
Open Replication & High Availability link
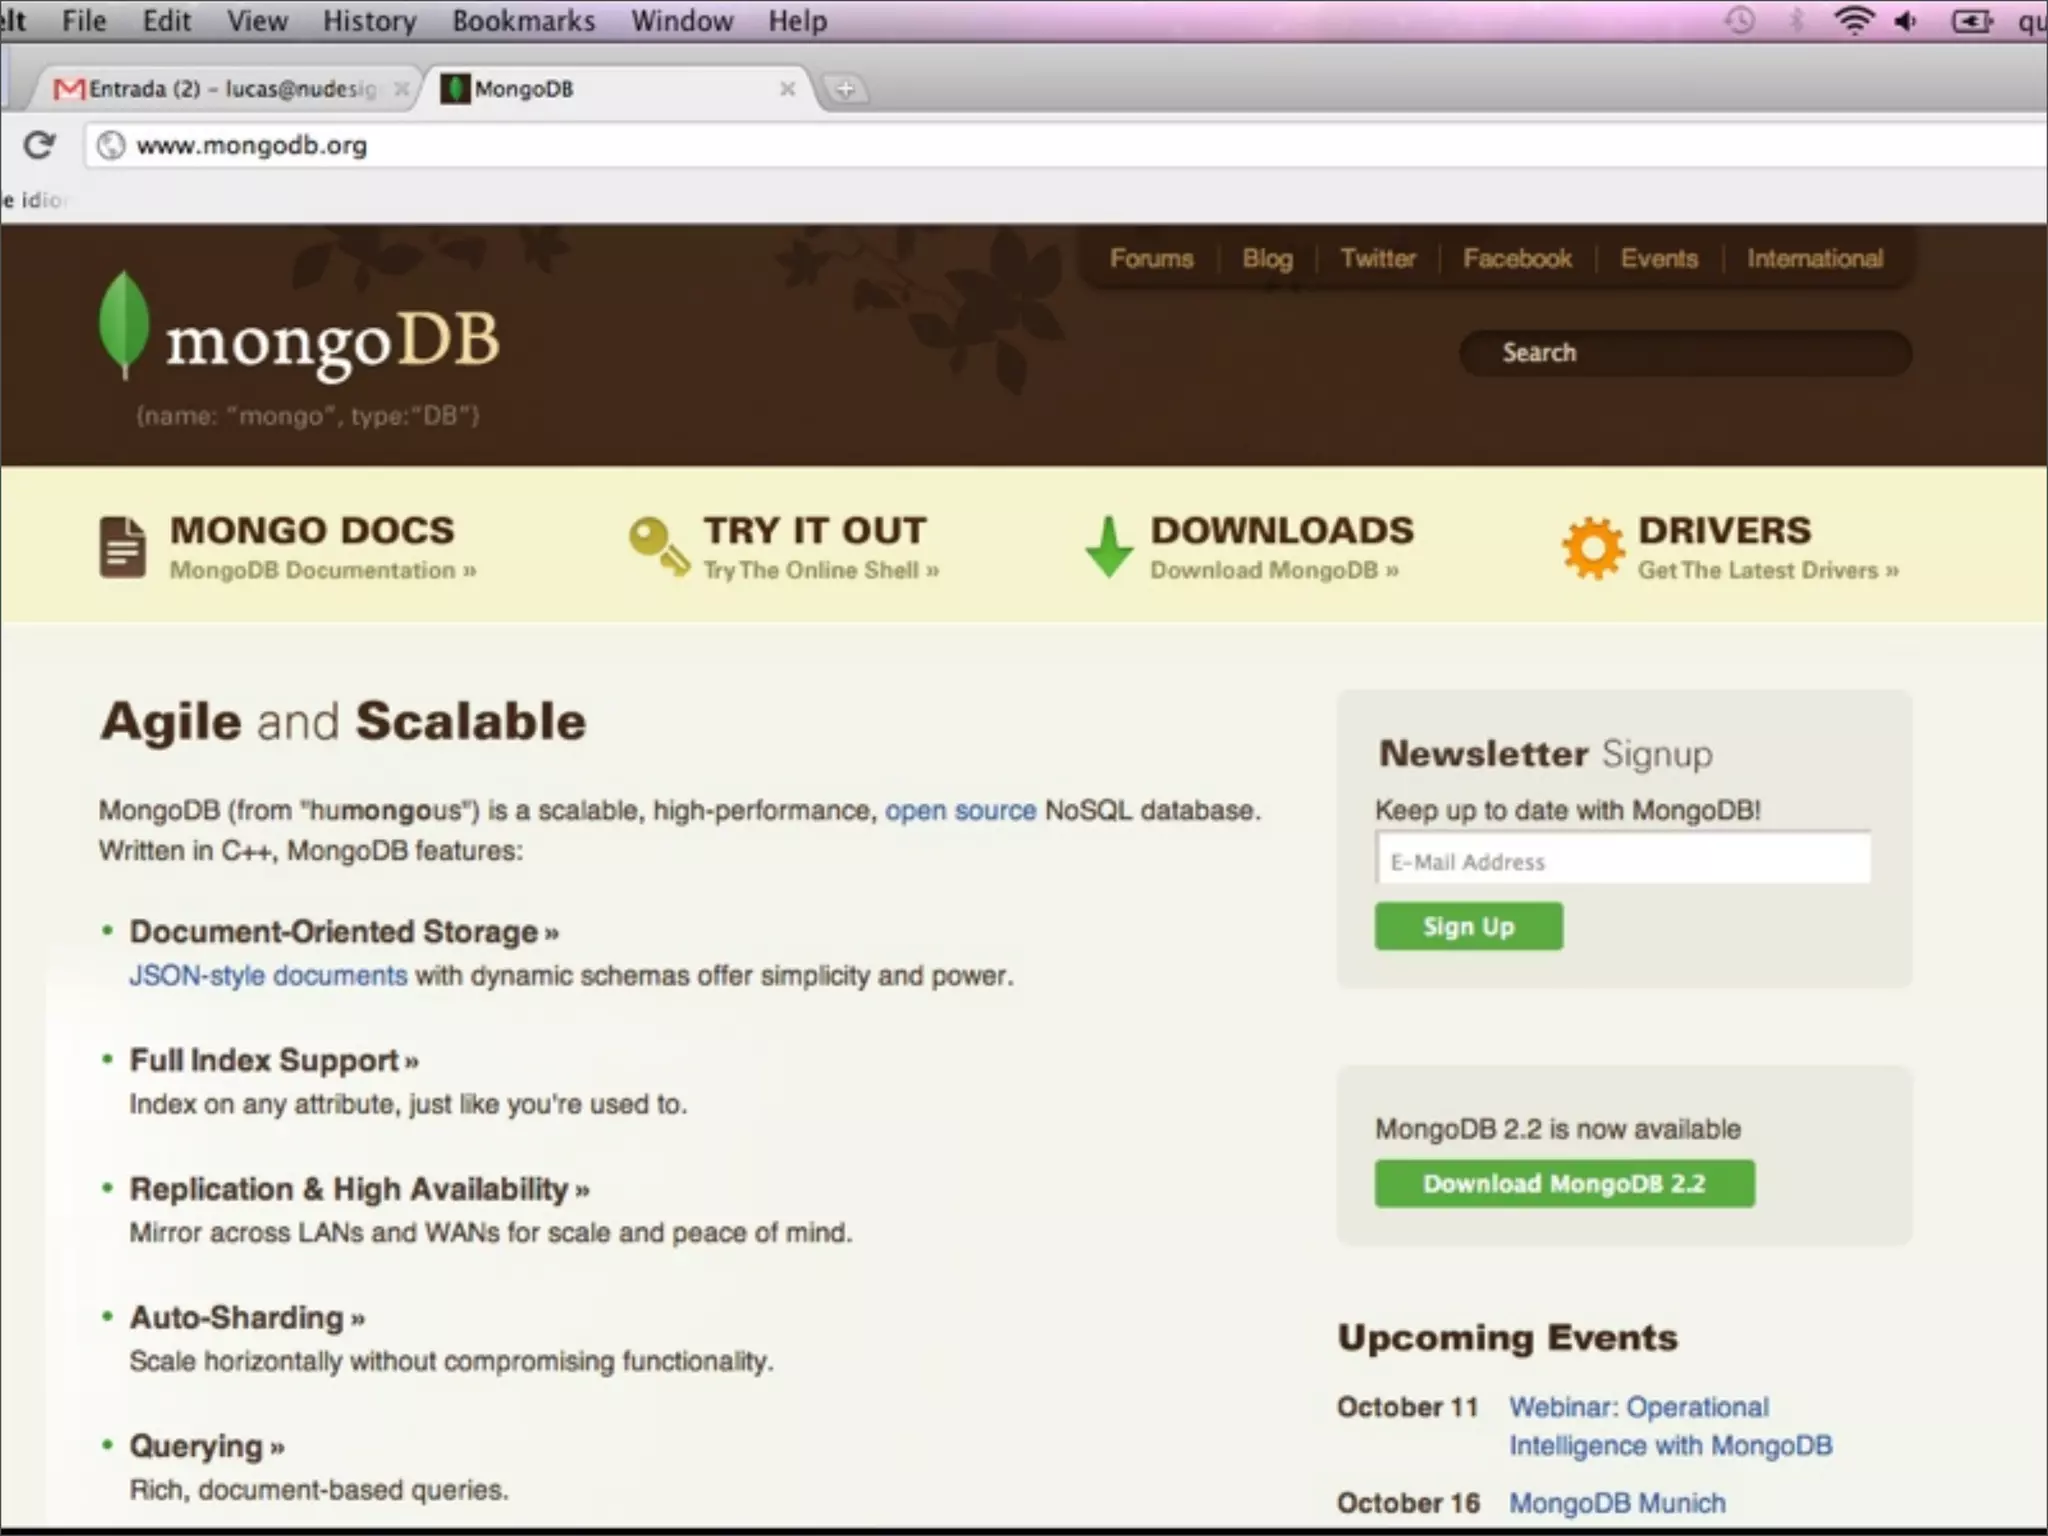(359, 1190)
